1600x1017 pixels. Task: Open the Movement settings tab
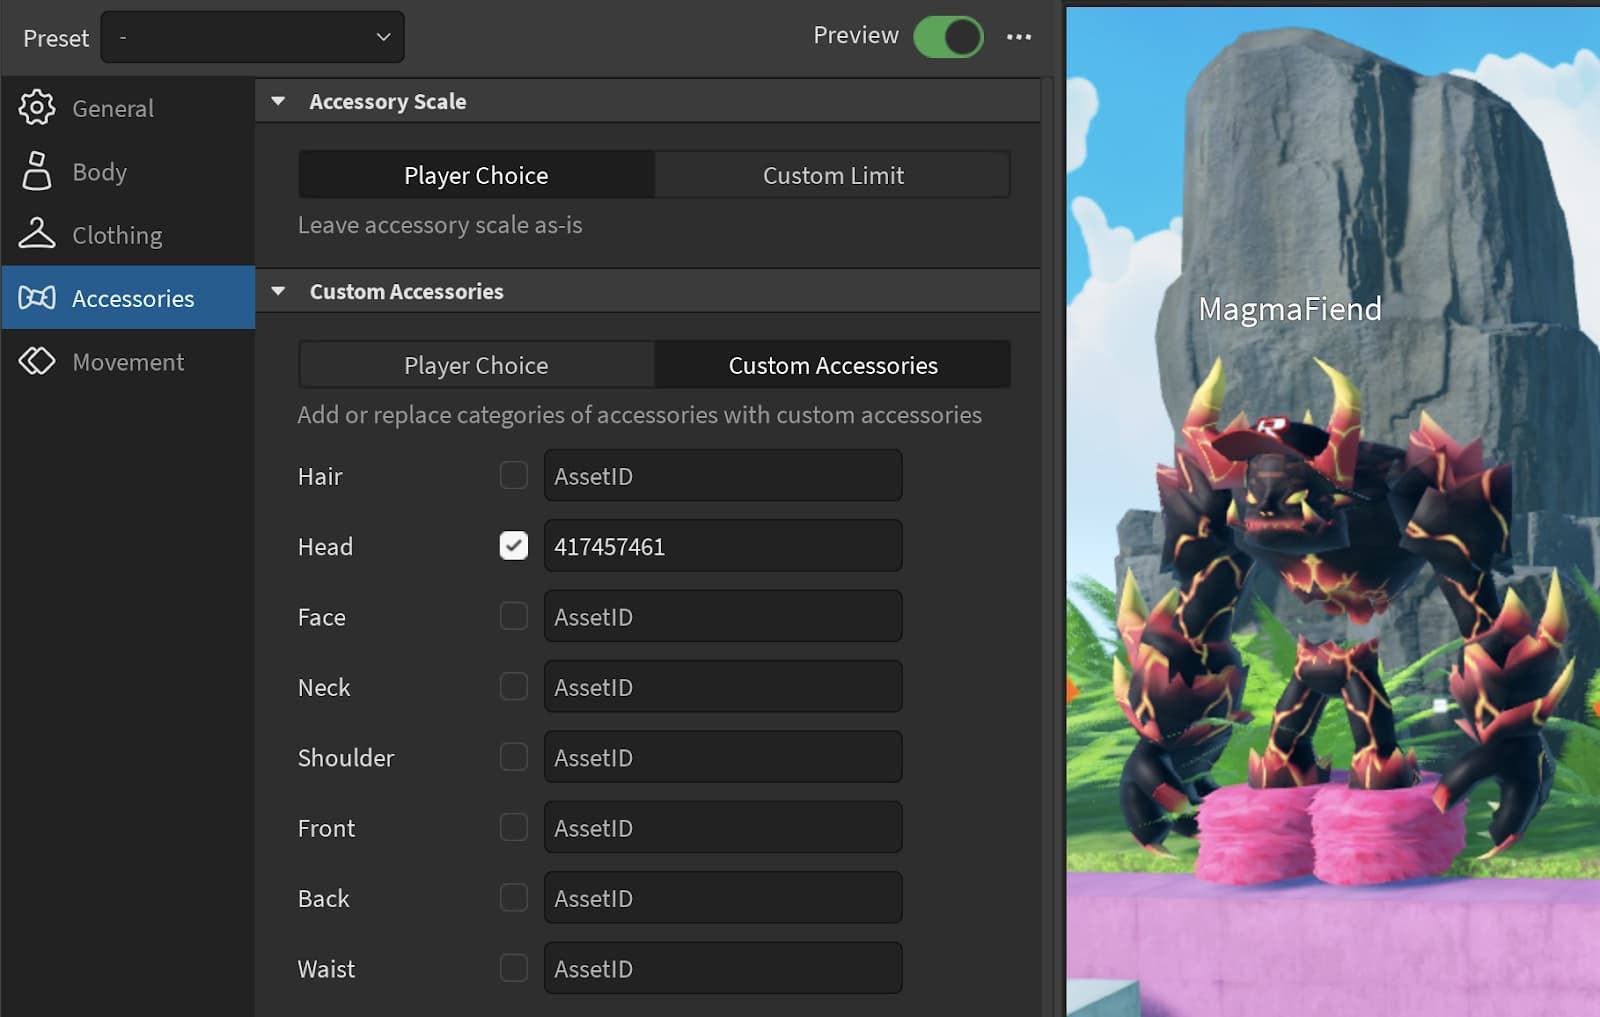128,361
